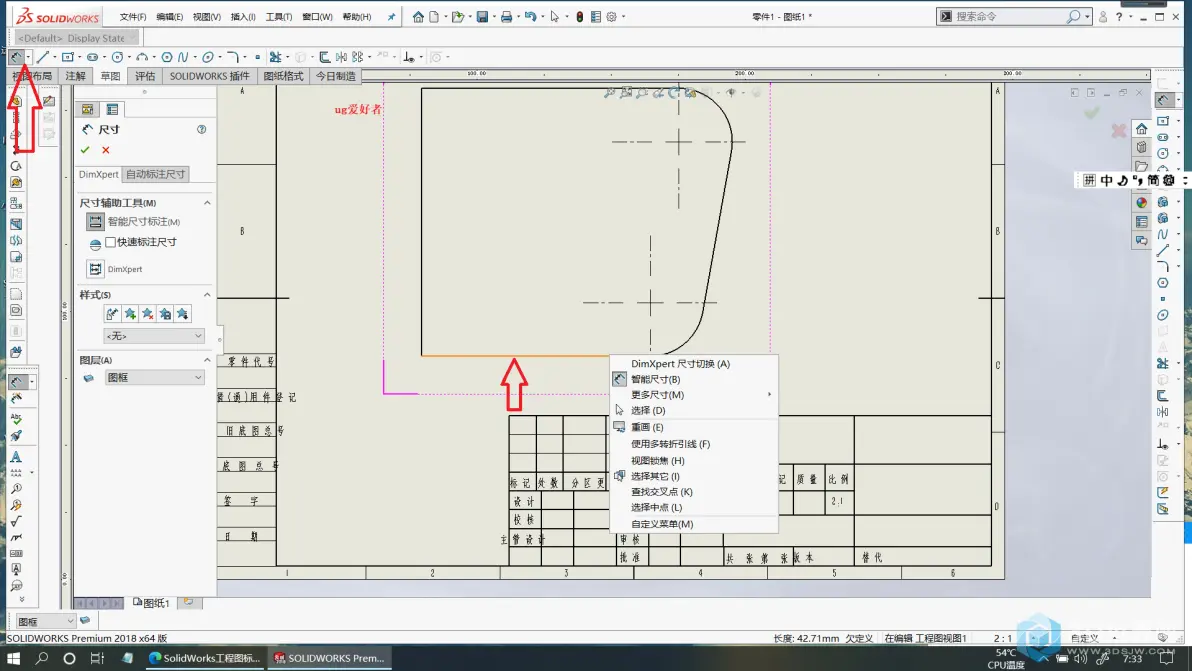Switch to the 评估 tab
Viewport: 1192px width, 671px height.
(144, 76)
